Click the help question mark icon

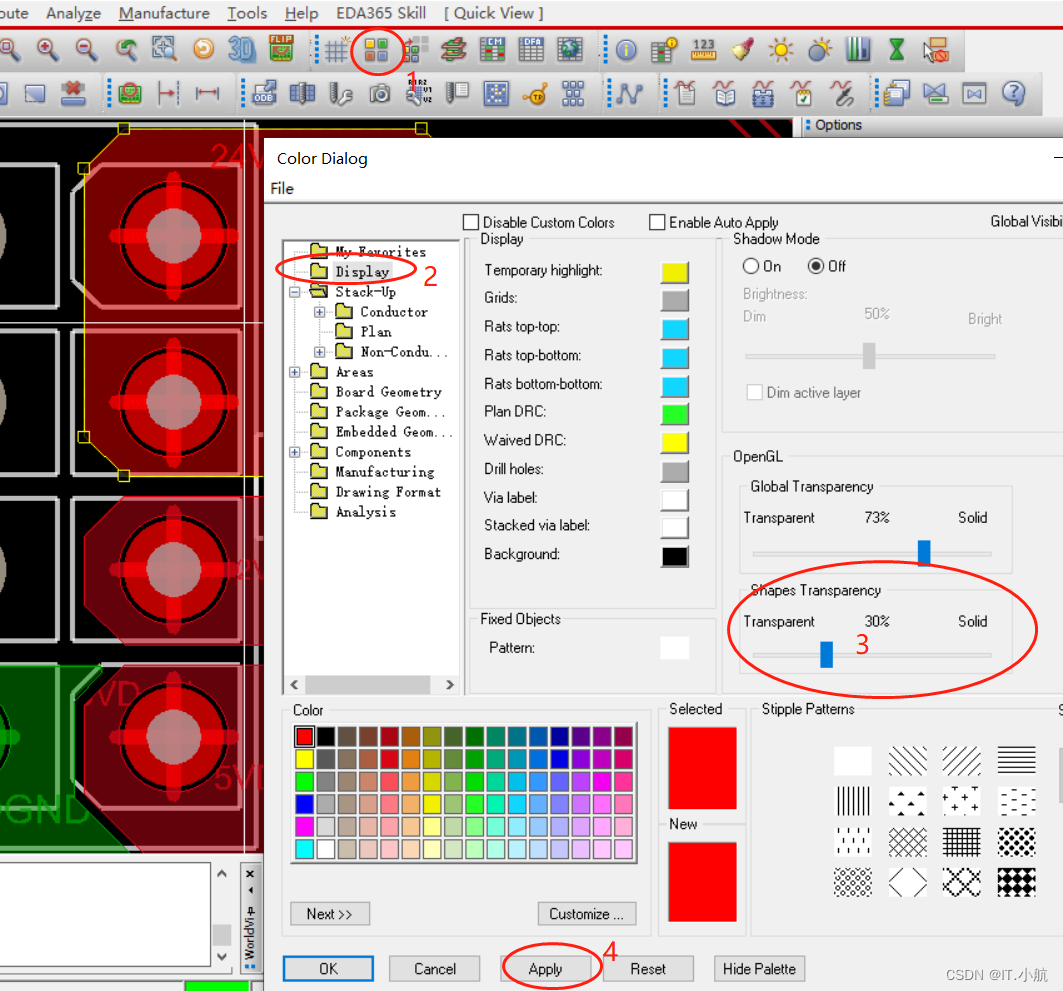click(x=1013, y=94)
